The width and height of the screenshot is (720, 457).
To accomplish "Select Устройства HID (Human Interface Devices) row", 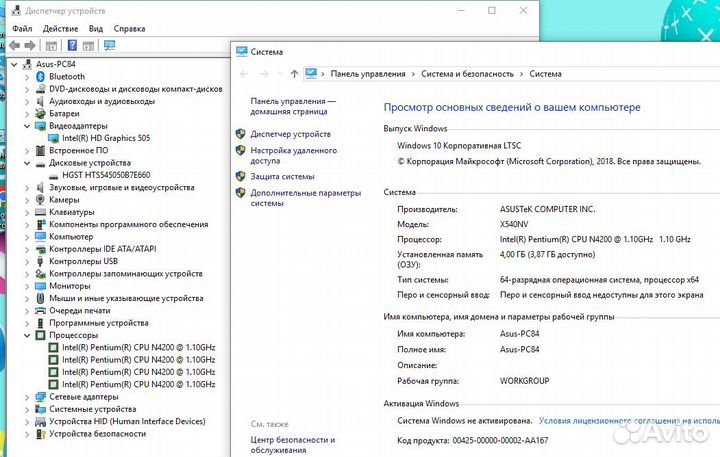I will [x=127, y=421].
